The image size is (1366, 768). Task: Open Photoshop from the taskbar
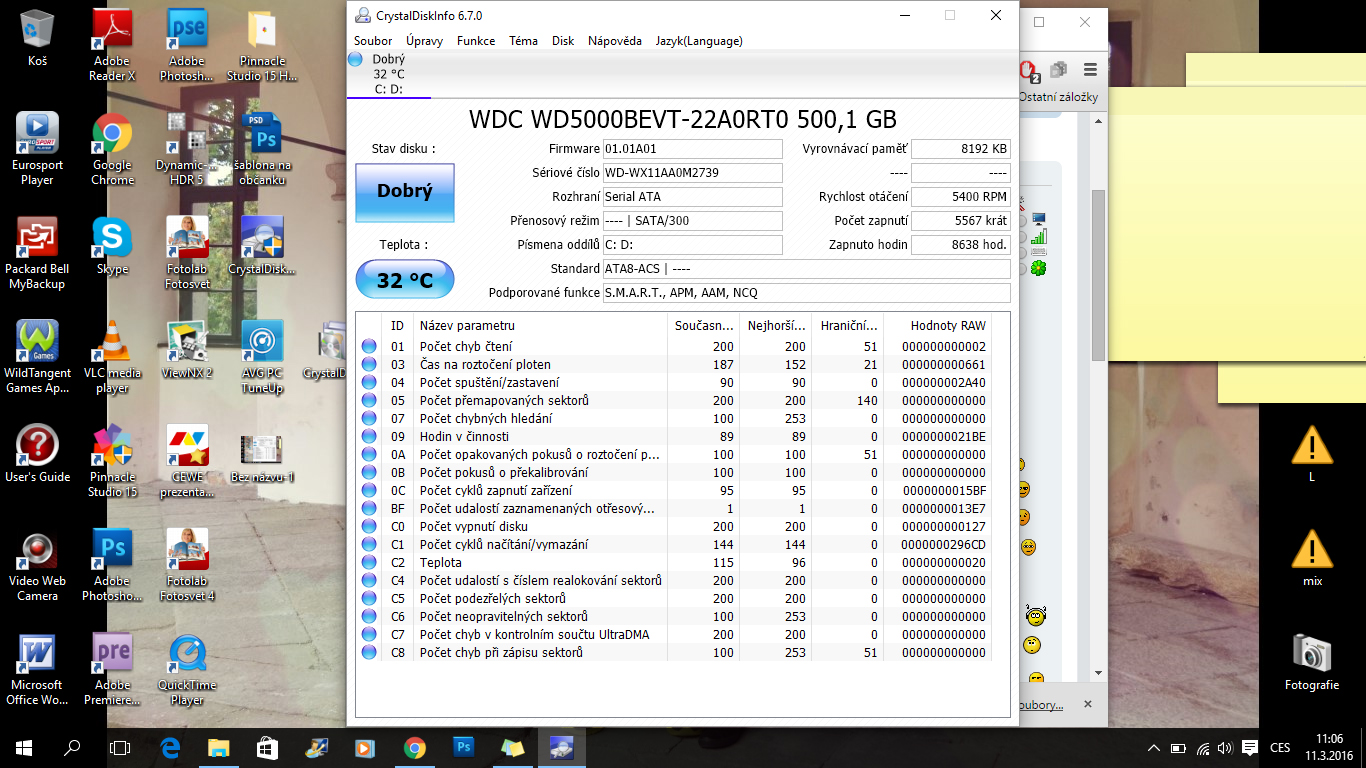[464, 747]
